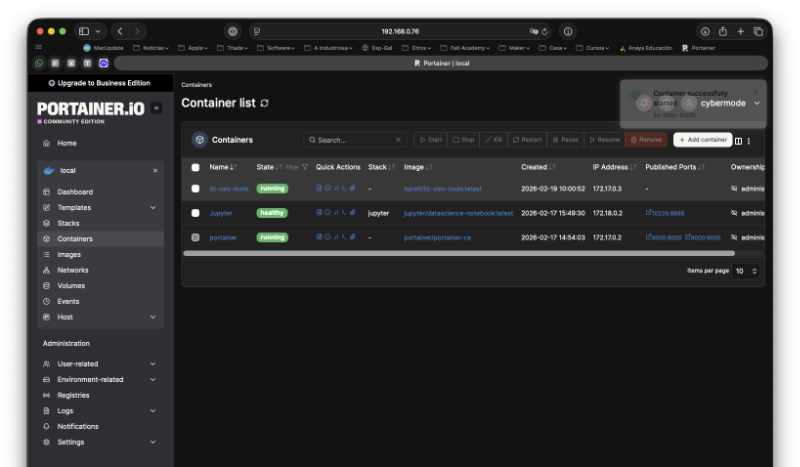This screenshot has height=467, width=800.
Task: Open the jupyter container name link
Action: 221,213
